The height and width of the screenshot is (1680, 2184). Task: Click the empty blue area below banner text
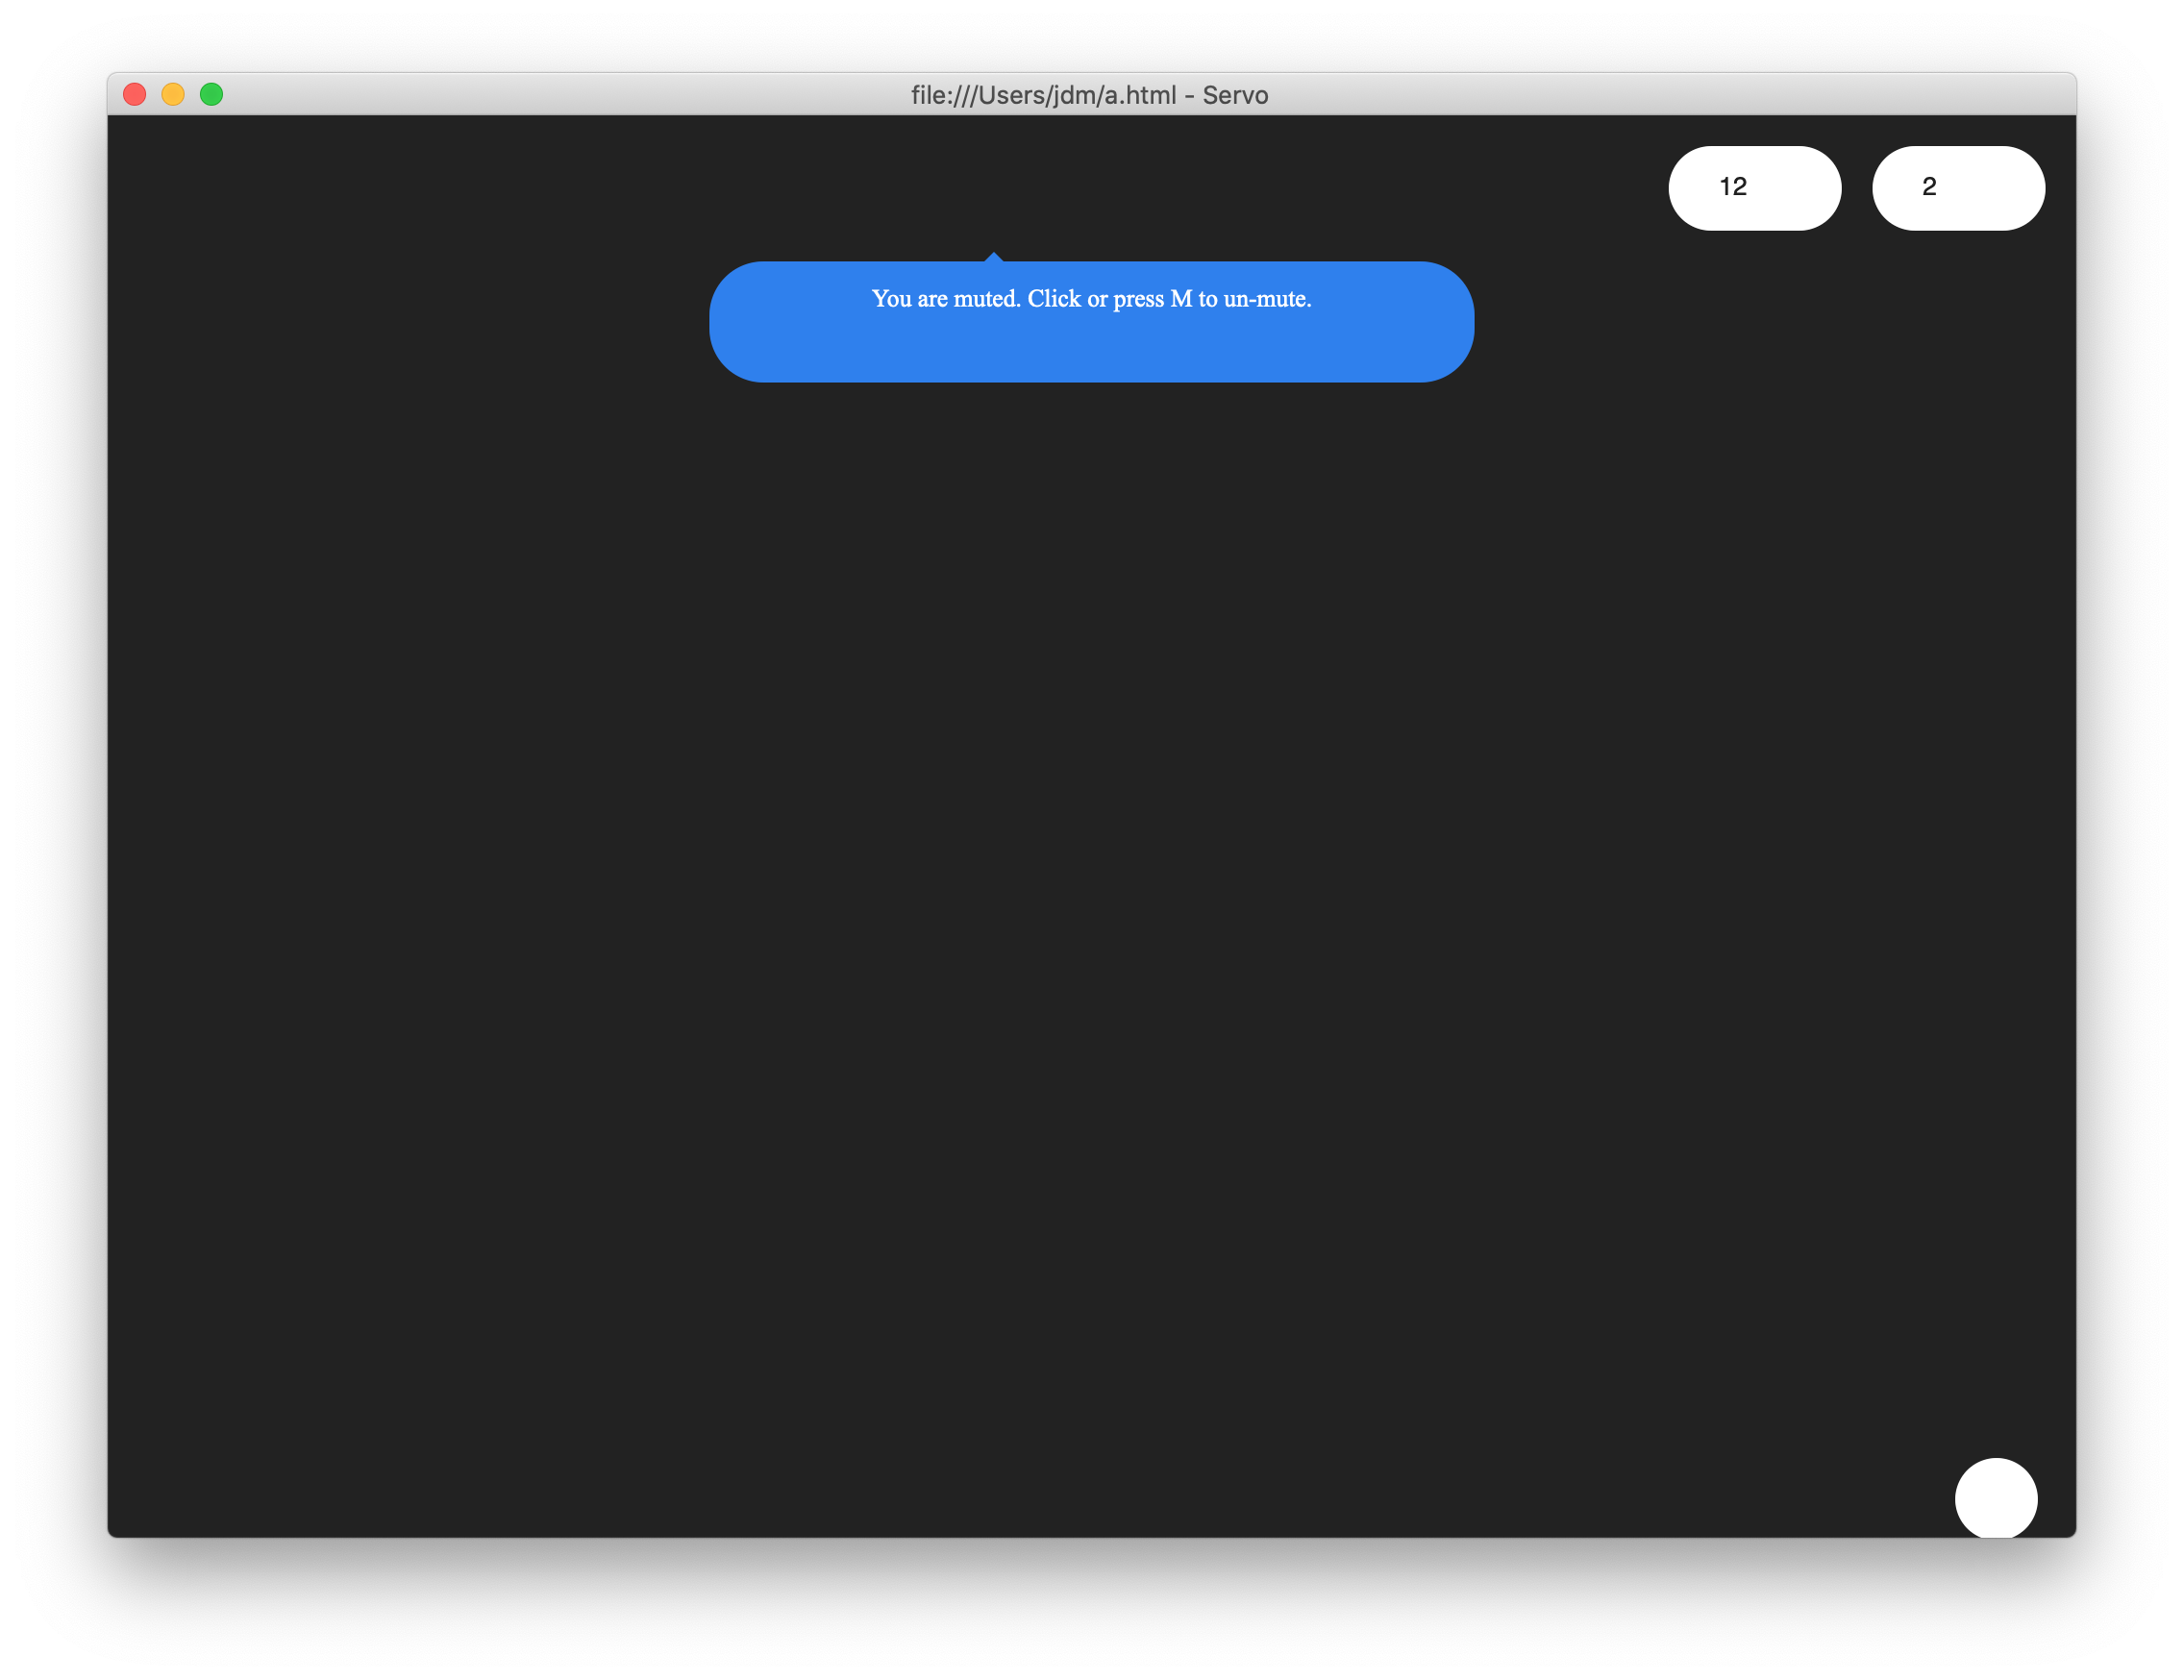(x=1091, y=350)
